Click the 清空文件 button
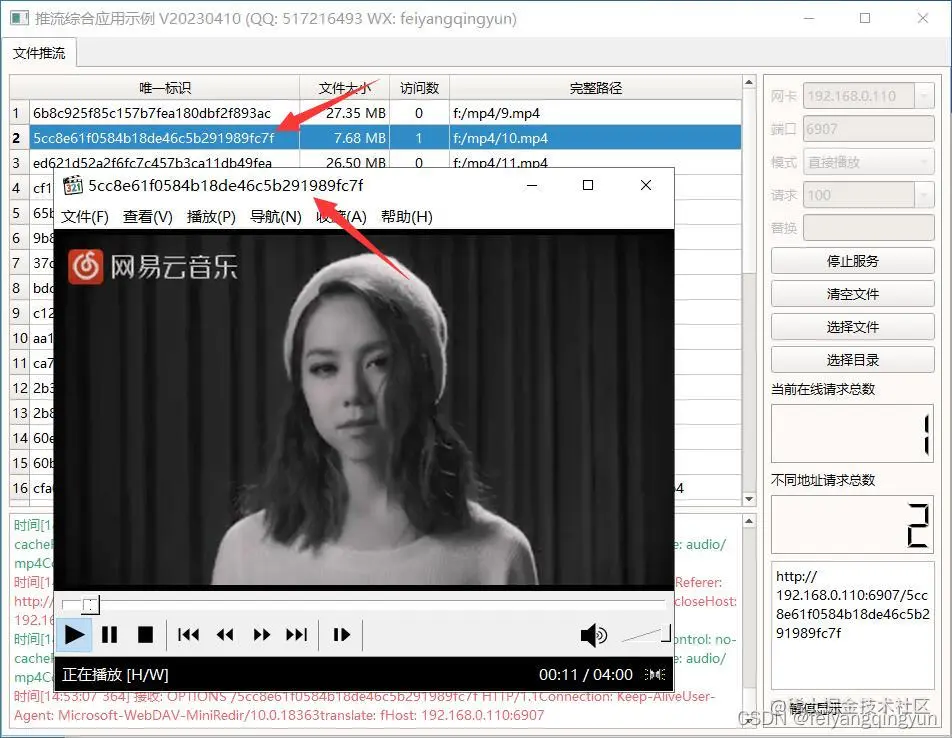Screen dimensions: 952x738 pyautogui.click(x=852, y=294)
